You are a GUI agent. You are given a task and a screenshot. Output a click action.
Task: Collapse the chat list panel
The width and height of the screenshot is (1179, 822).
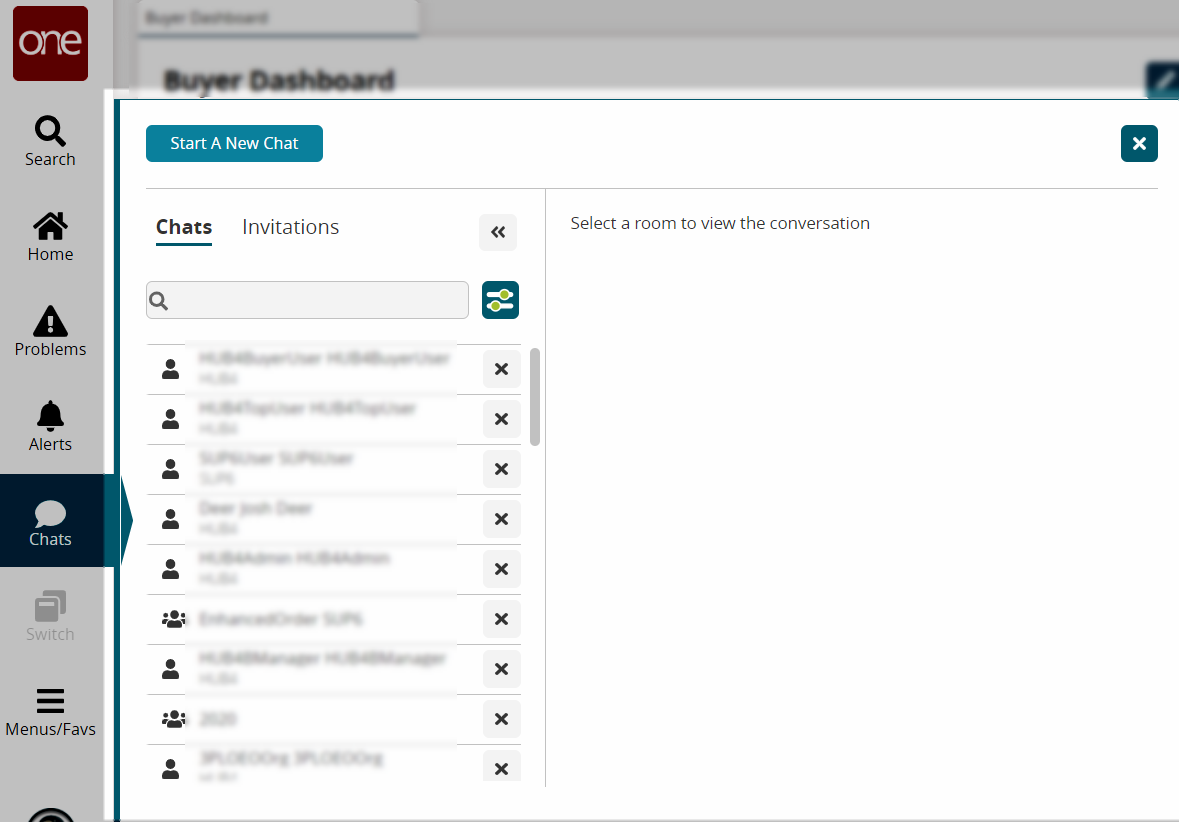pyautogui.click(x=498, y=232)
